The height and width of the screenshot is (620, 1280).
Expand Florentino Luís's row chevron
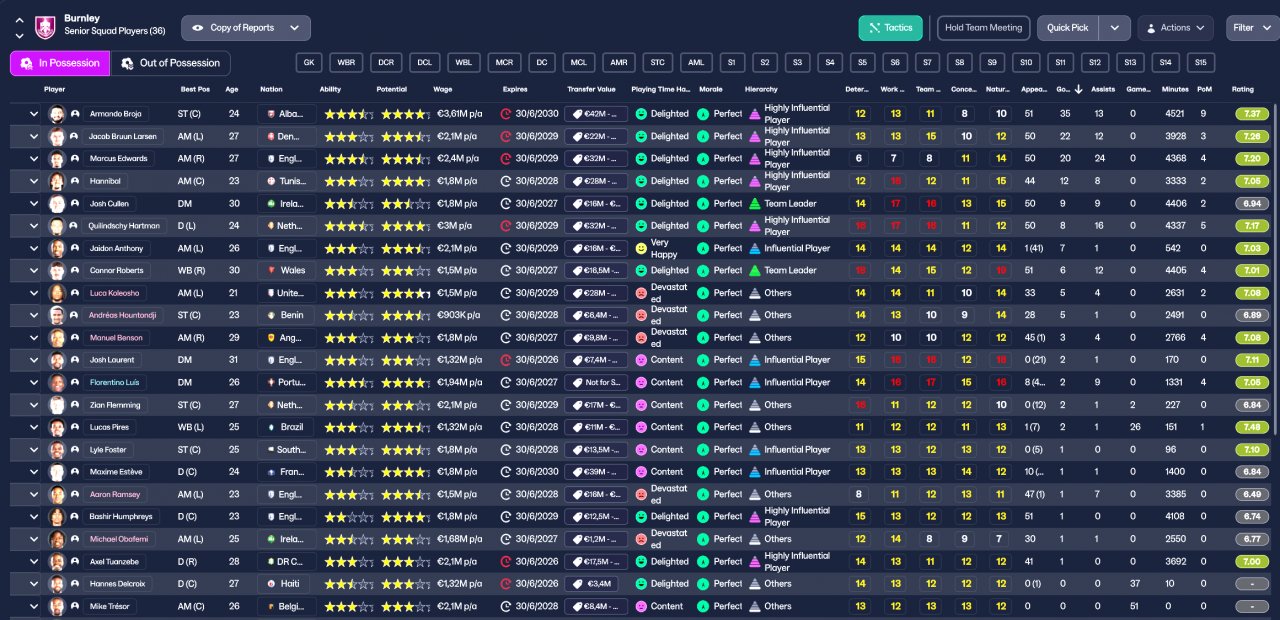[x=33, y=383]
